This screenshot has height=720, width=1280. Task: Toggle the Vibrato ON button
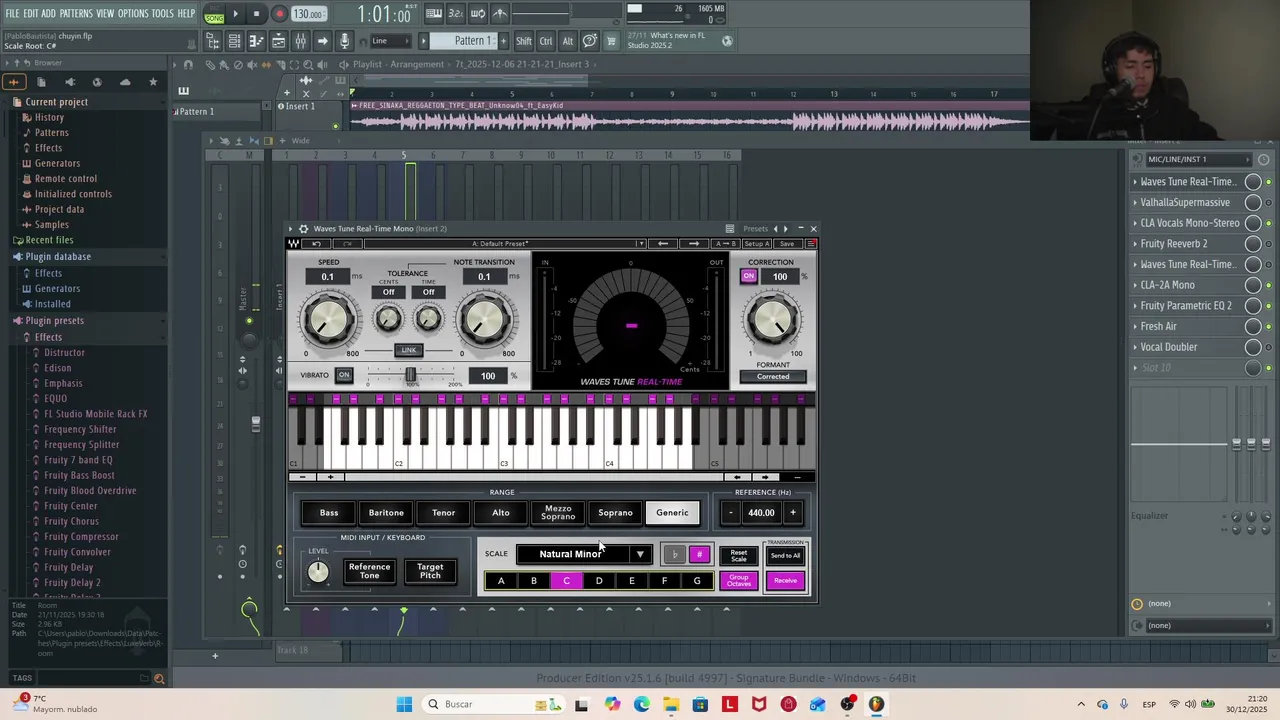344,376
